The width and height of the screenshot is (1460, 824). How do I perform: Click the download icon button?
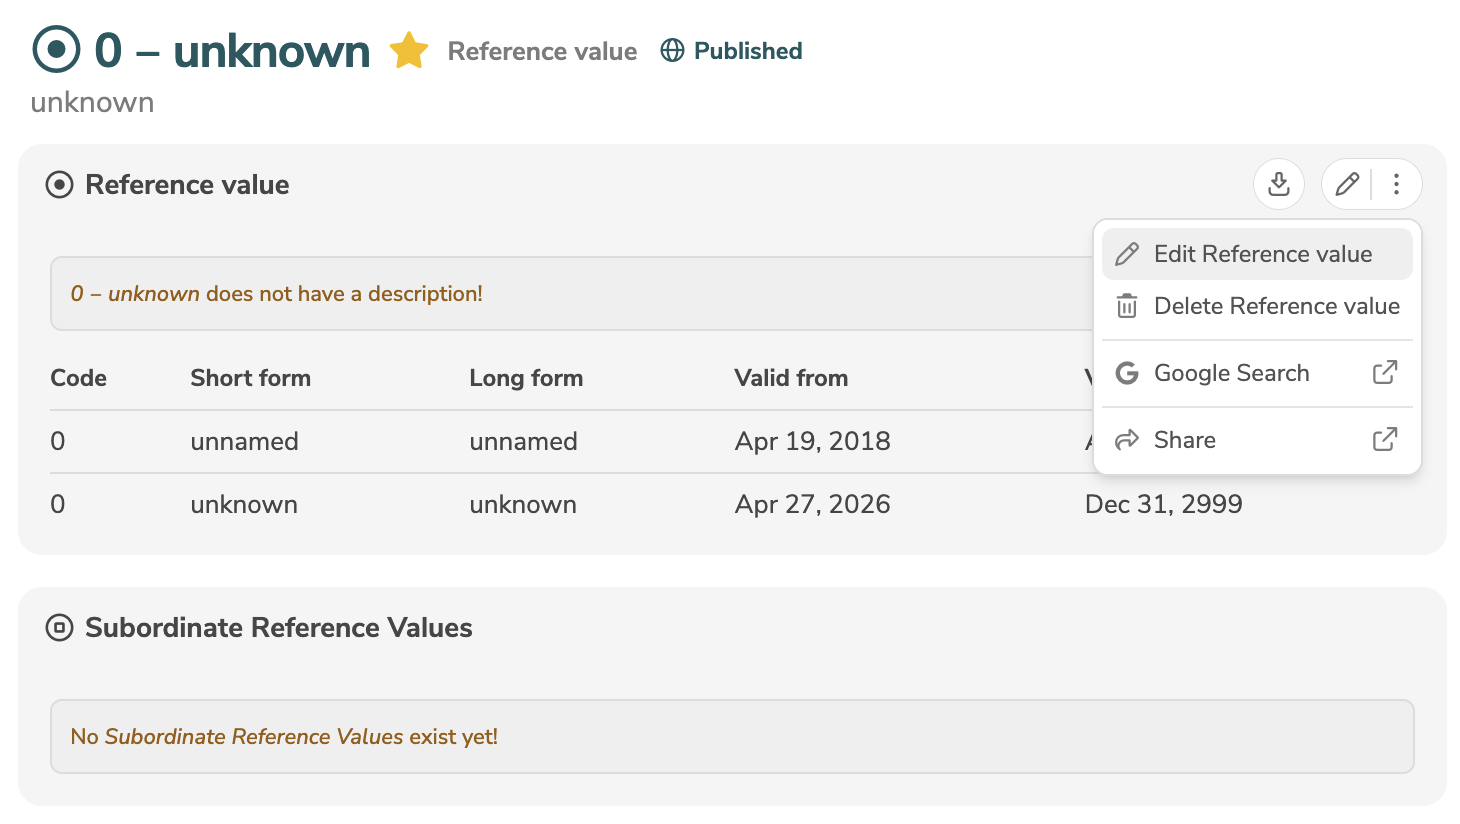(1278, 184)
